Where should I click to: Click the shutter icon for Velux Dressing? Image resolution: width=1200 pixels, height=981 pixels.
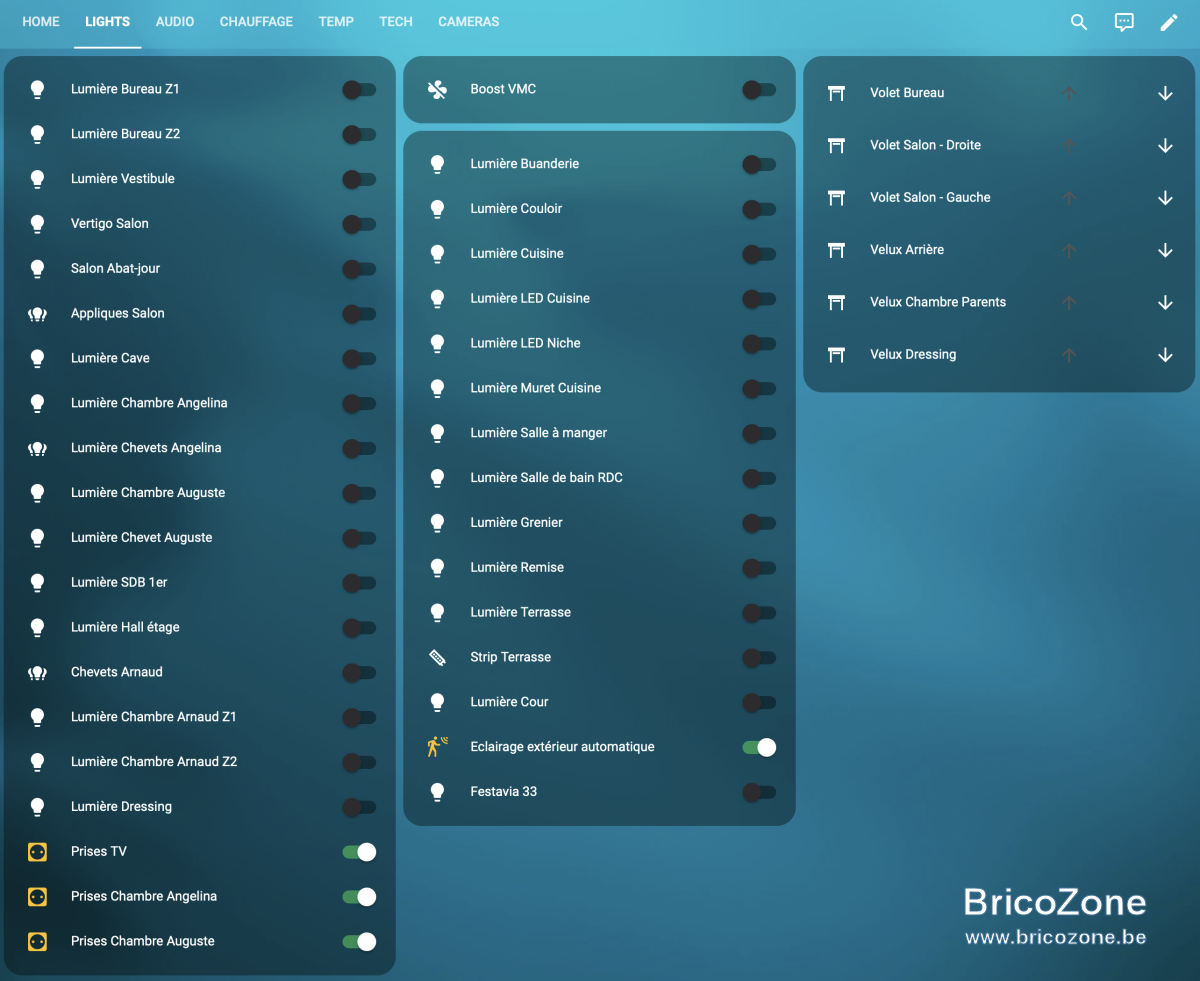(x=837, y=355)
